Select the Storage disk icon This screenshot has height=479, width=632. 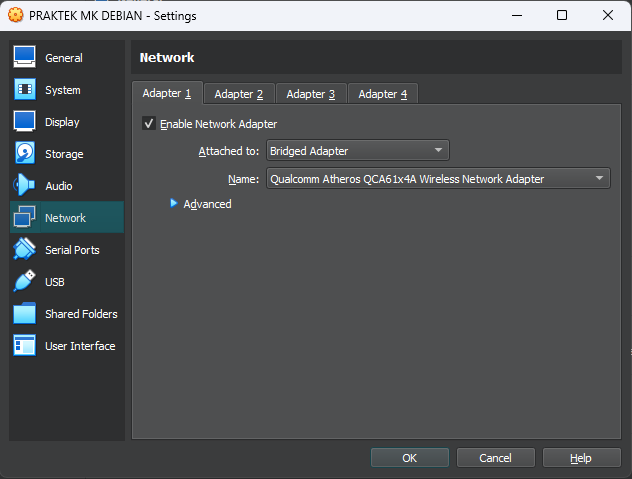(x=25, y=153)
